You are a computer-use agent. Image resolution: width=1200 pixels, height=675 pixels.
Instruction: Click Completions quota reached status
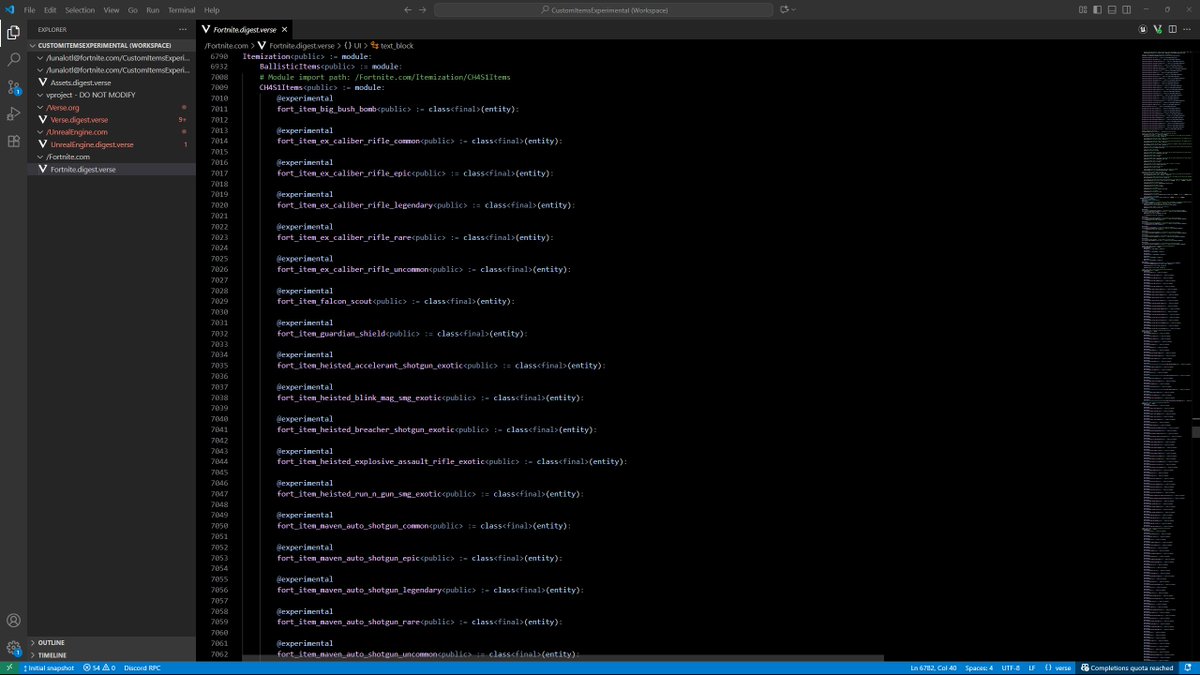coord(1128,667)
